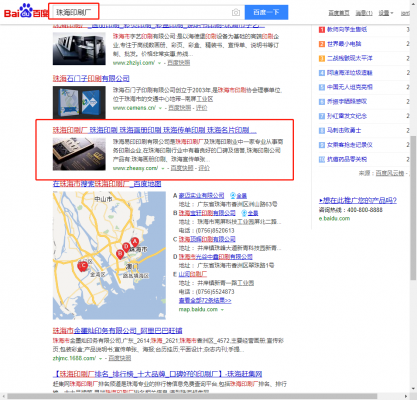Open the e.baidu.com link

pos(334,219)
